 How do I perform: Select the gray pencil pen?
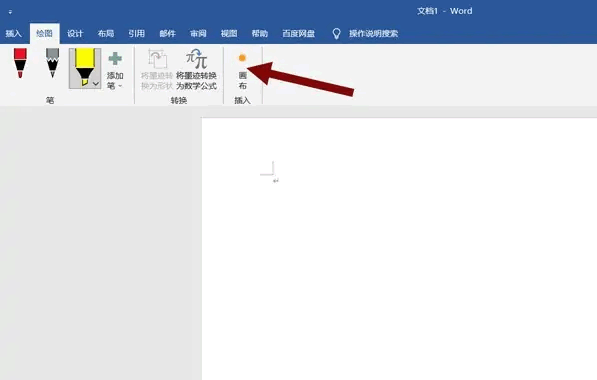click(53, 63)
